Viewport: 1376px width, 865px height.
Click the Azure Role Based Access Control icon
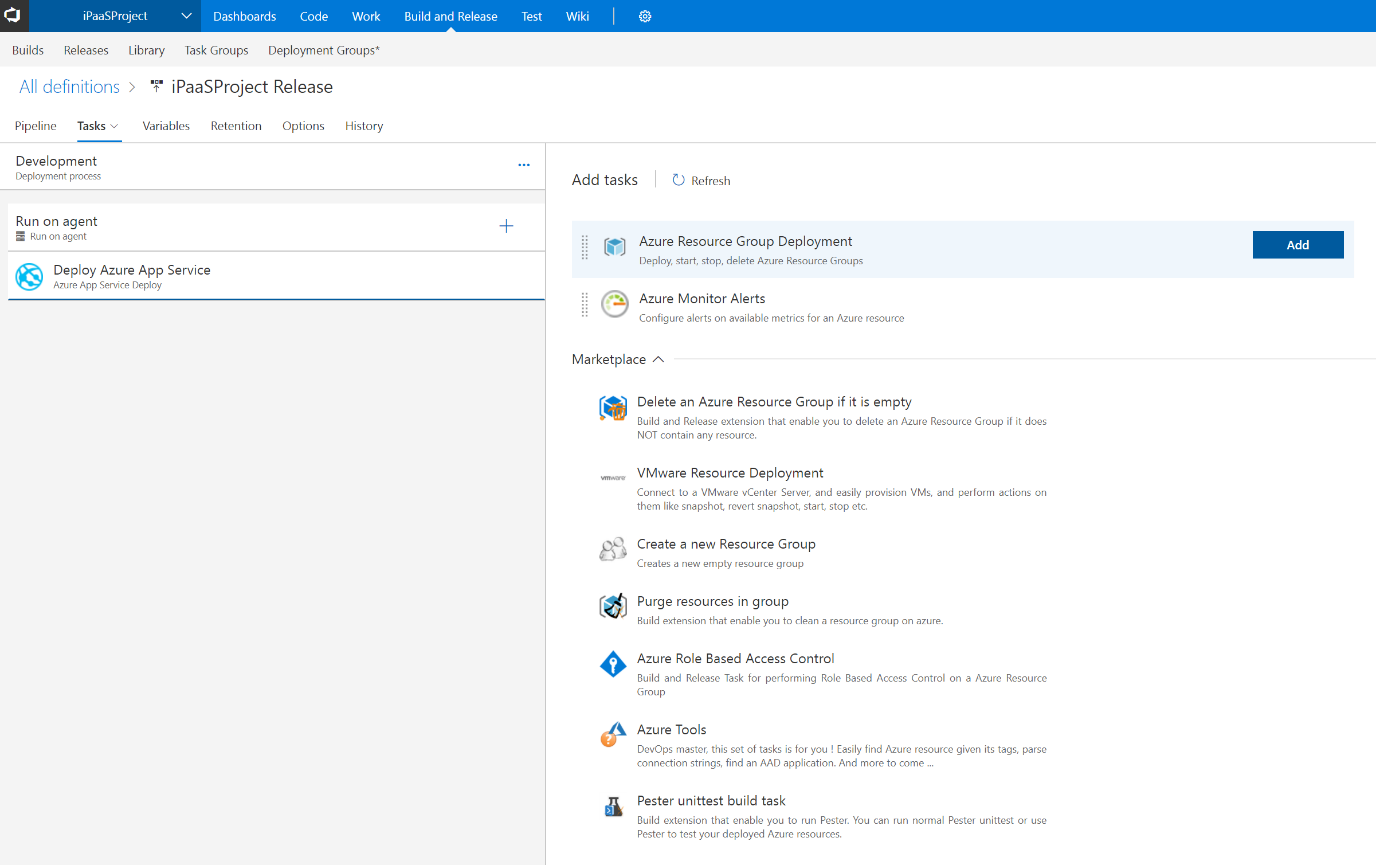pyautogui.click(x=612, y=664)
